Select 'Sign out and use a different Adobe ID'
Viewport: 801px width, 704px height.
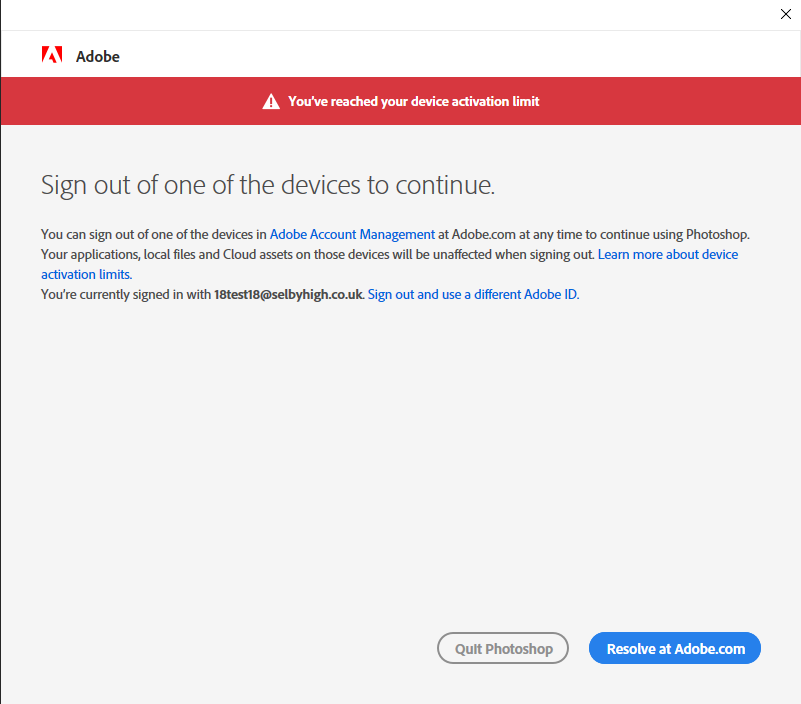(472, 294)
